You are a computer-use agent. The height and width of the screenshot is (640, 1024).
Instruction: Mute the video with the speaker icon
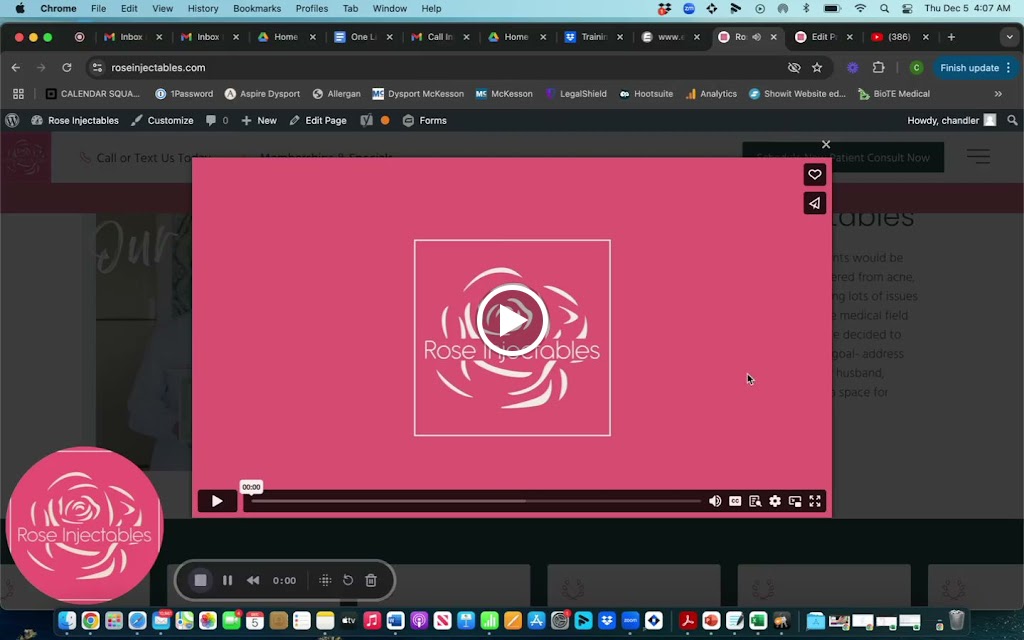715,501
